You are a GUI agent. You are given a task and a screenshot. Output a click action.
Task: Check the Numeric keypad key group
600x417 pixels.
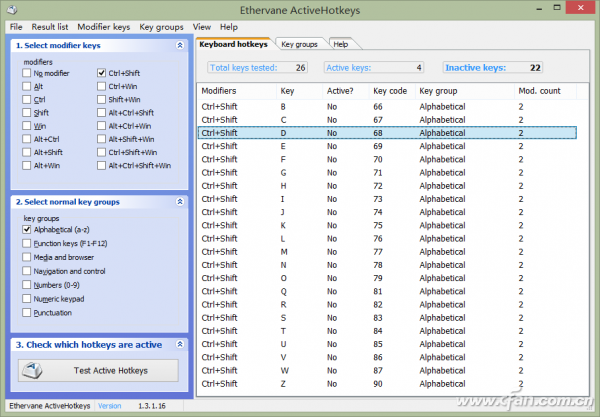point(27,299)
